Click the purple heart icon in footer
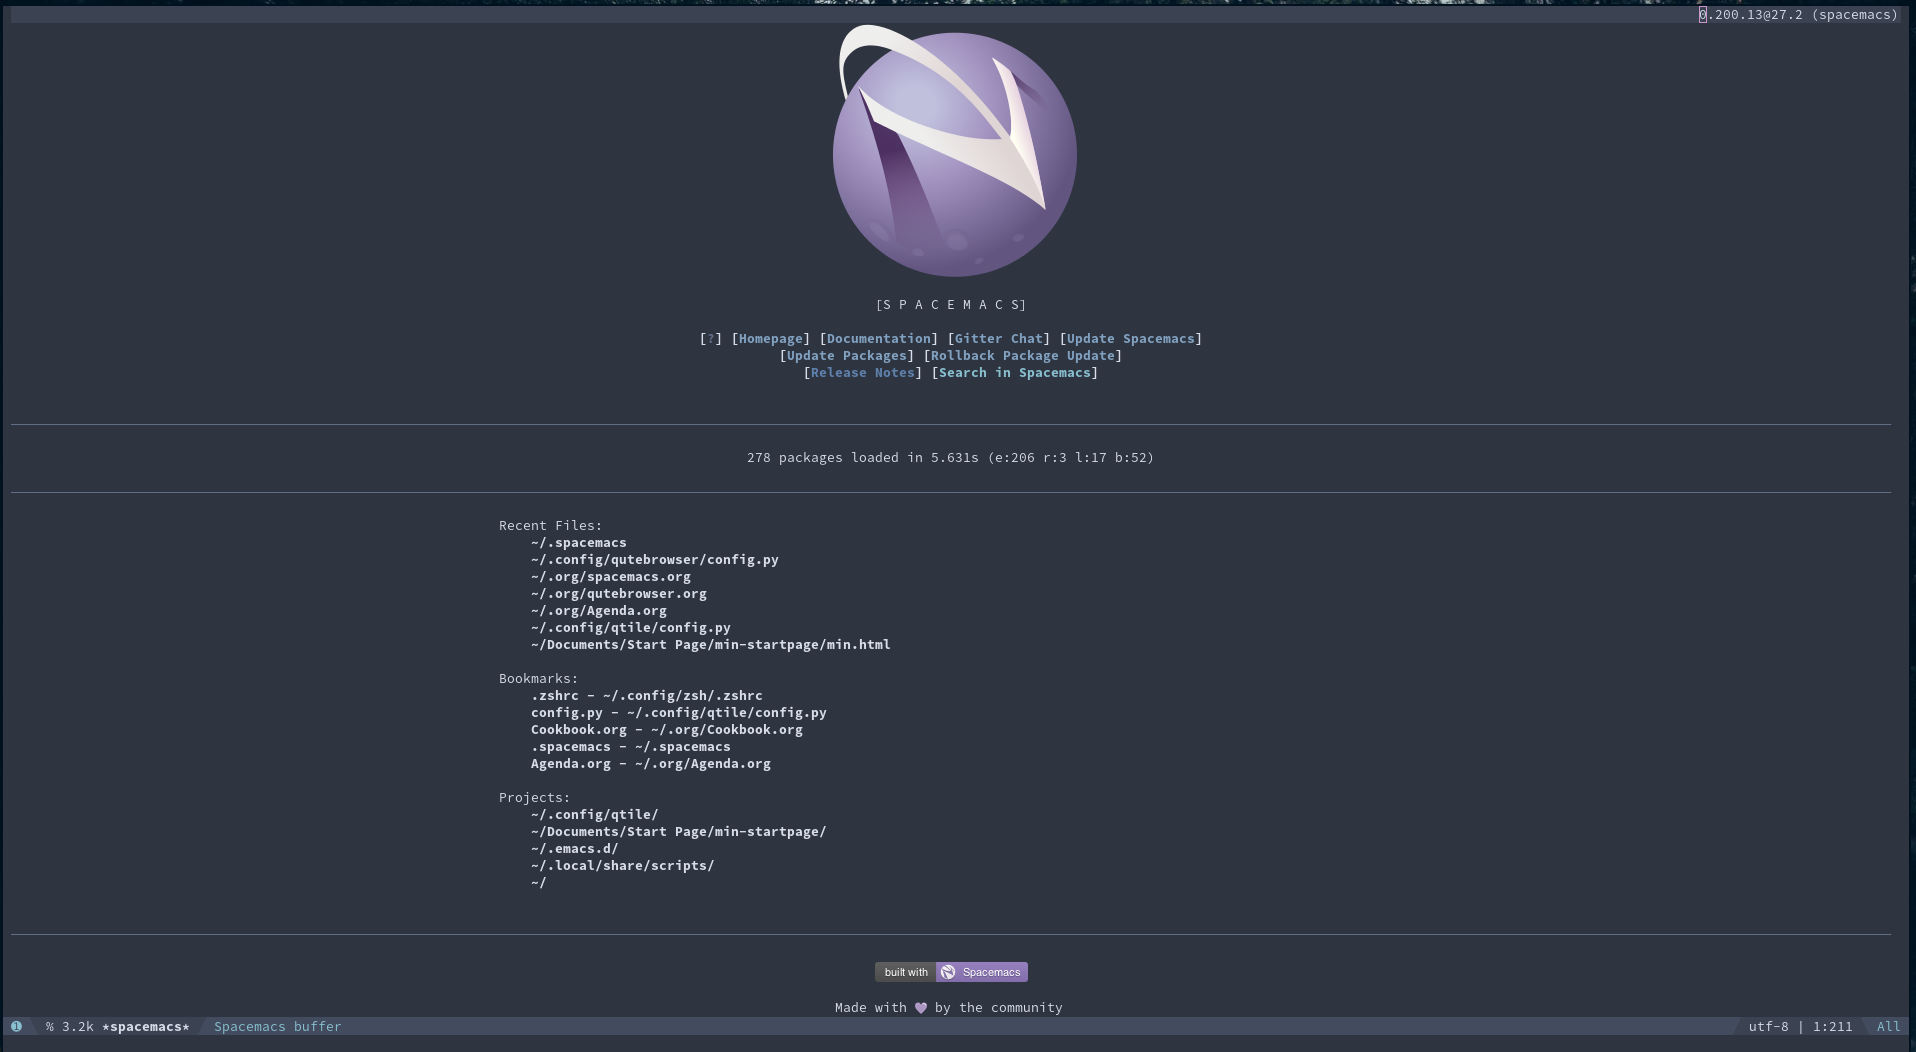The height and width of the screenshot is (1052, 1916). 921,1008
